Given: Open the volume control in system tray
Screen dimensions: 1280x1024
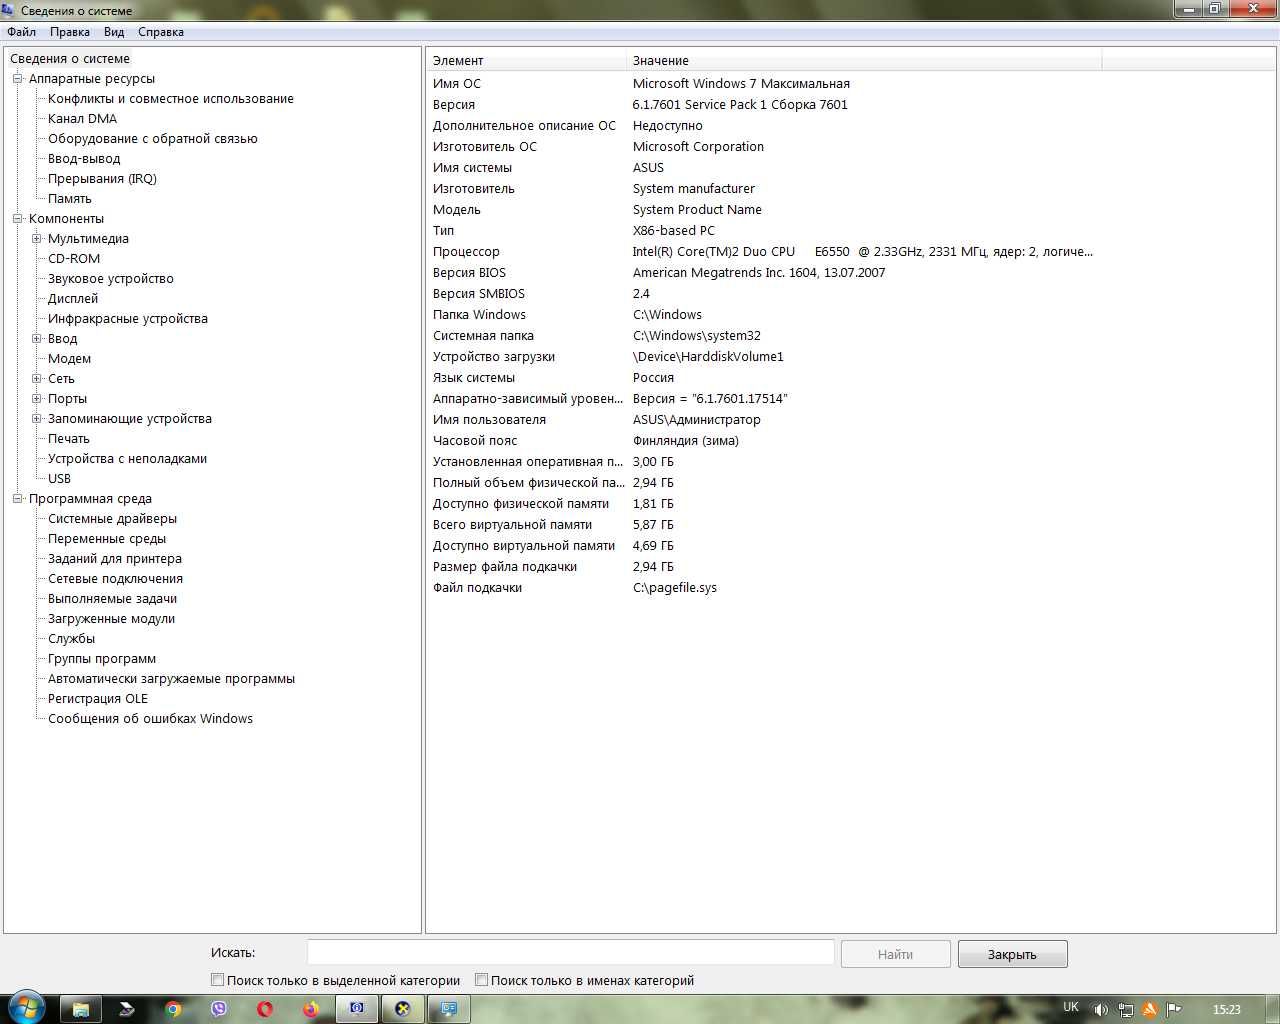Looking at the screenshot, I should (1100, 1009).
